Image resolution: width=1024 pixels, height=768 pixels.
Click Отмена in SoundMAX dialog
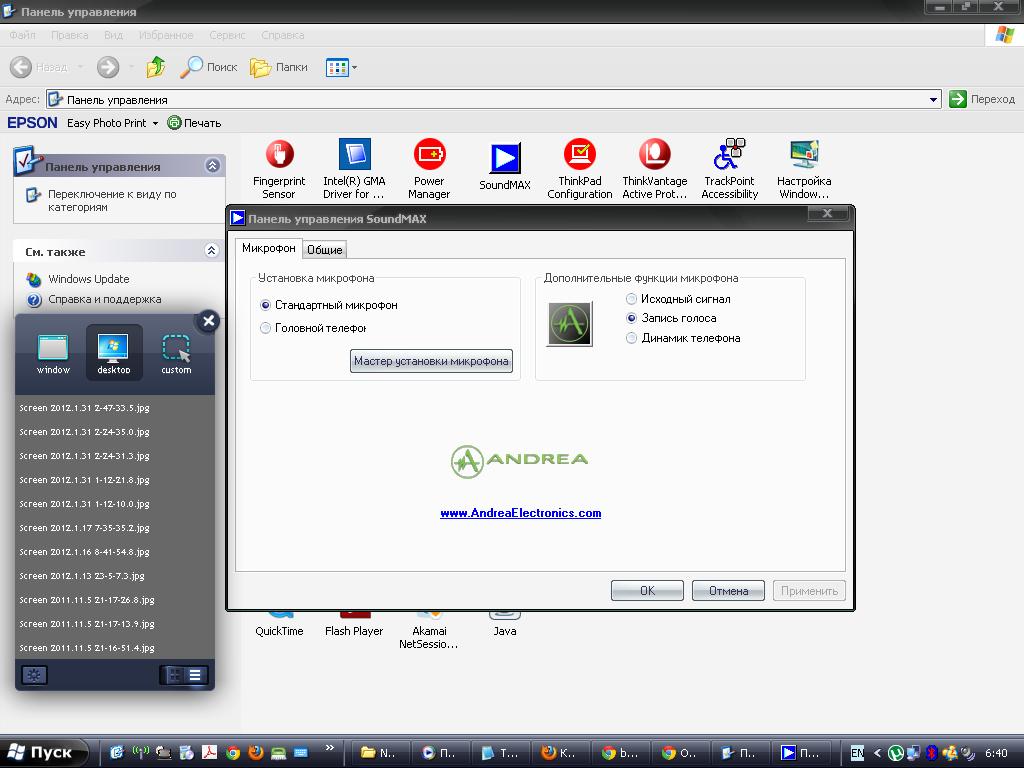728,590
